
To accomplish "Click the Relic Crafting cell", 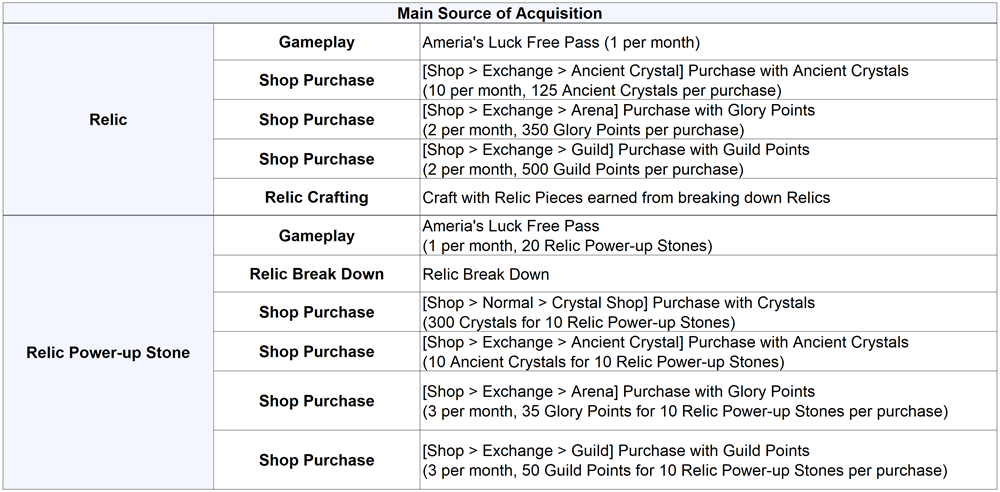I will pos(316,197).
